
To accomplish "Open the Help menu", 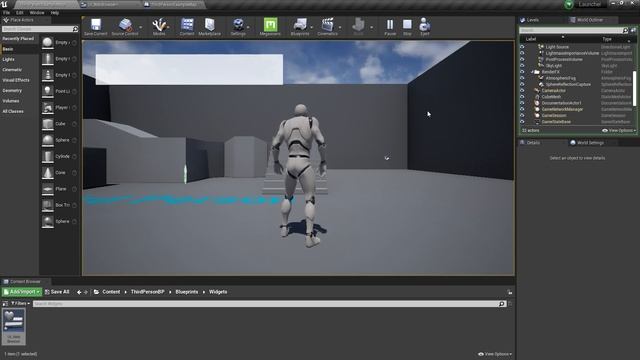I will [x=55, y=13].
